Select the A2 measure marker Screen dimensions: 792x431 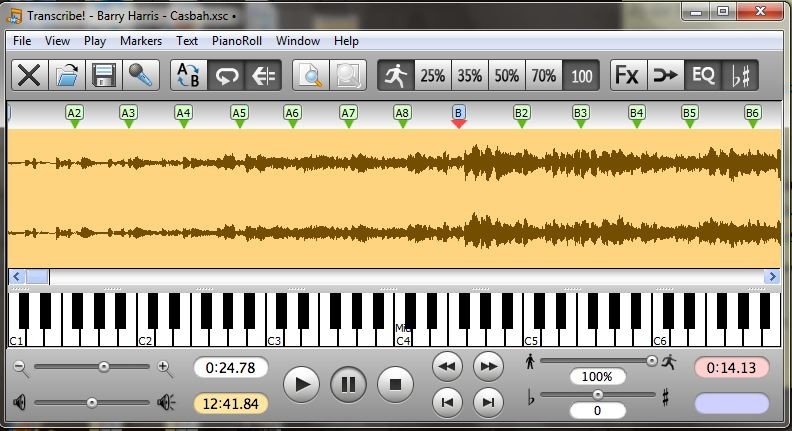coord(74,115)
